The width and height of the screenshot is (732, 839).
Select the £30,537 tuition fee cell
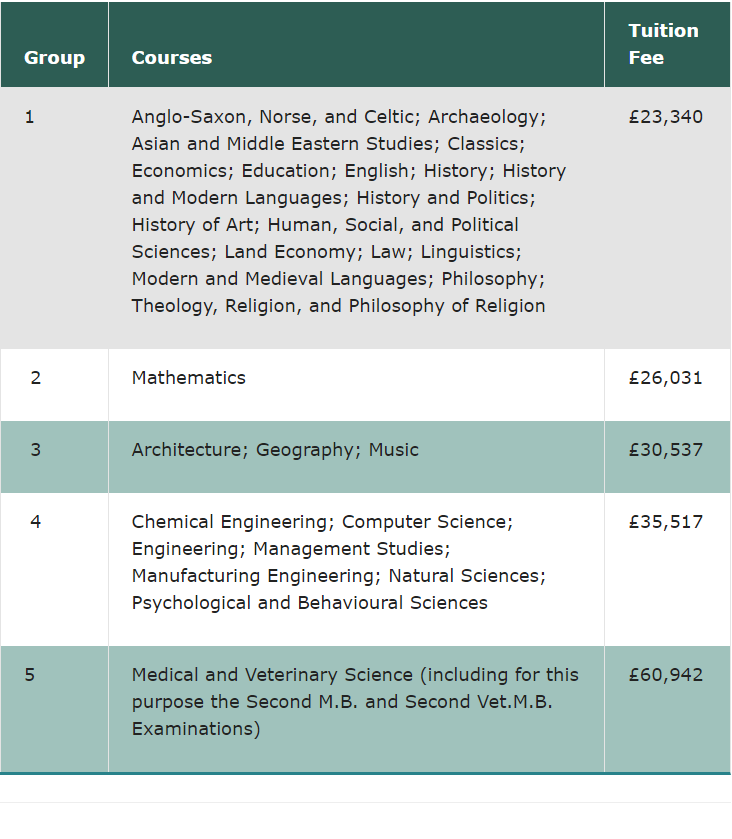click(666, 450)
